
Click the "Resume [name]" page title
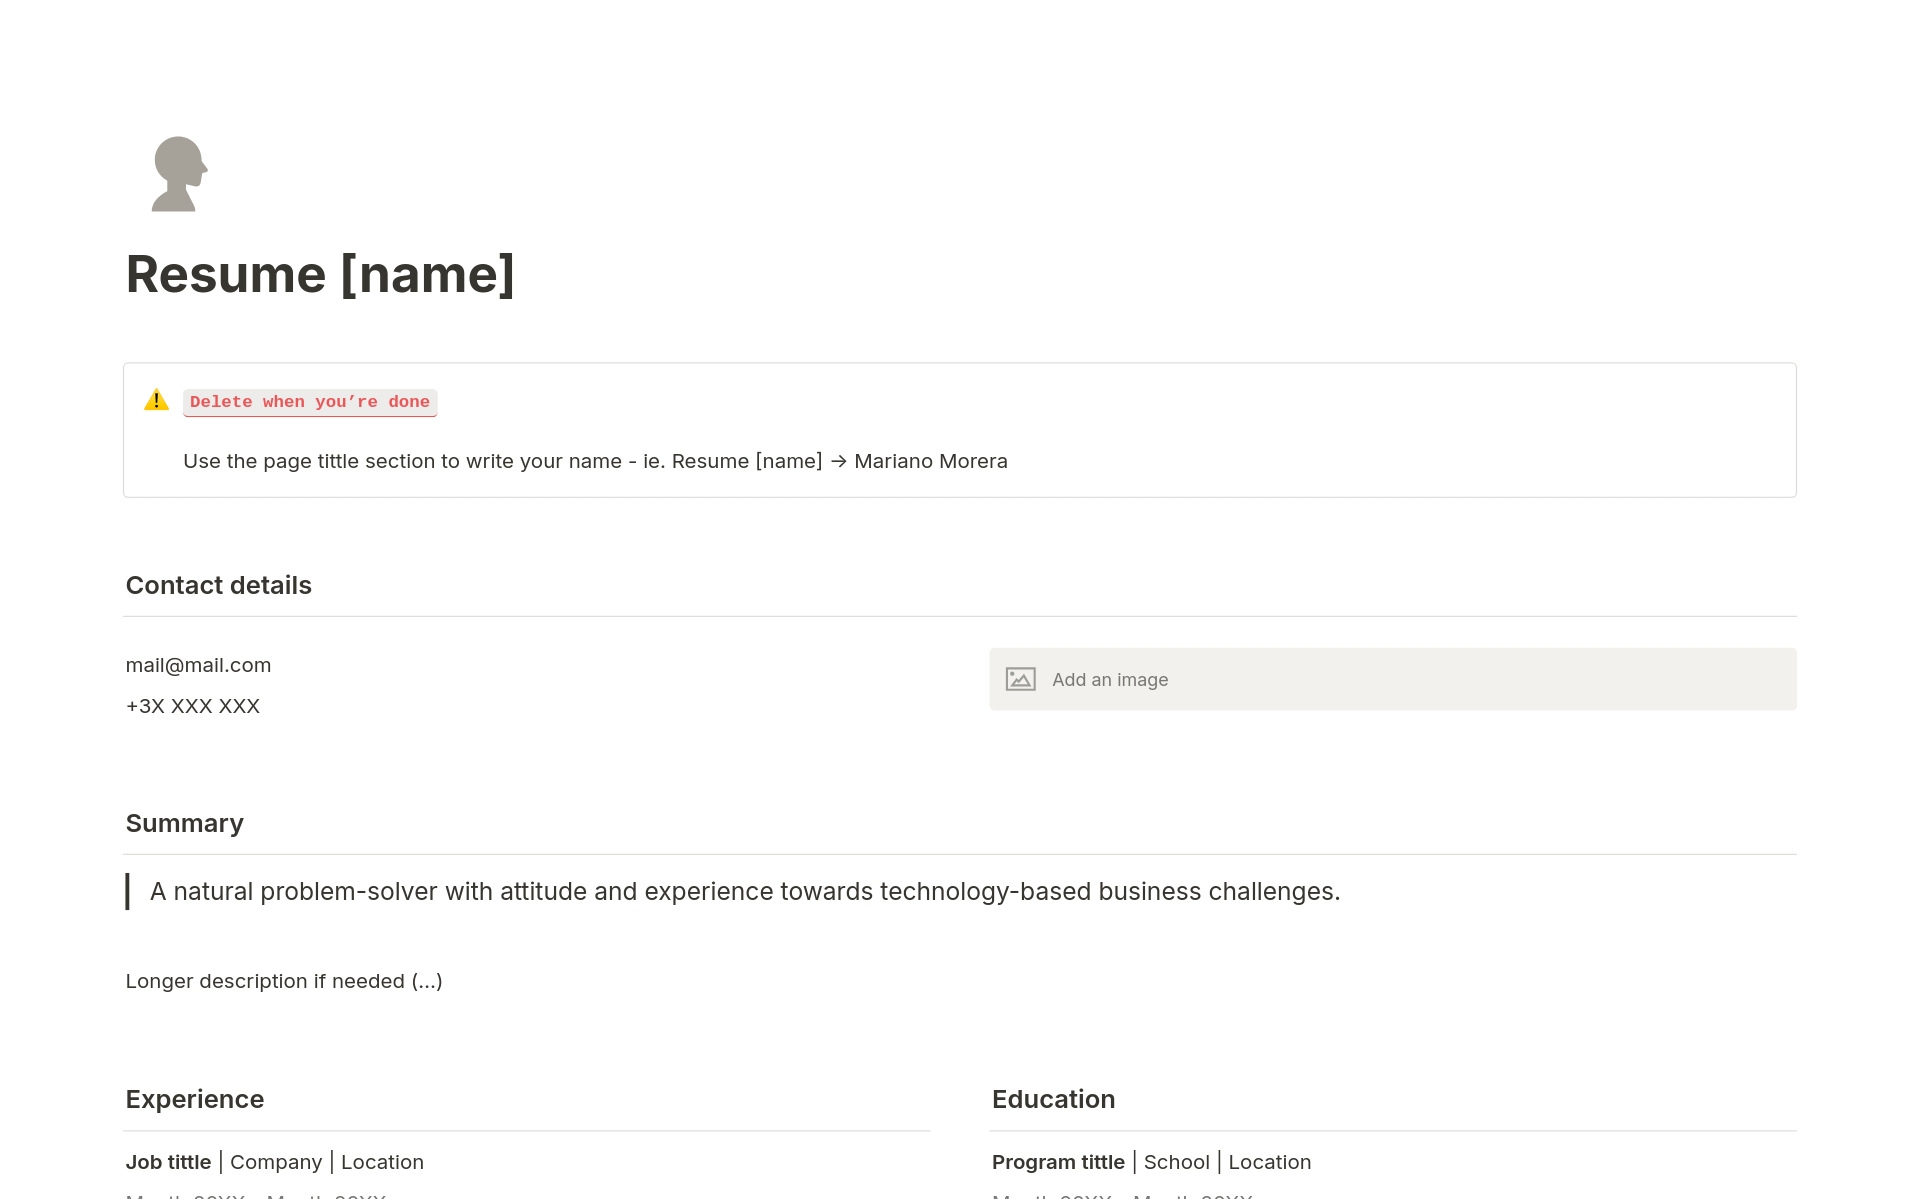pyautogui.click(x=320, y=274)
